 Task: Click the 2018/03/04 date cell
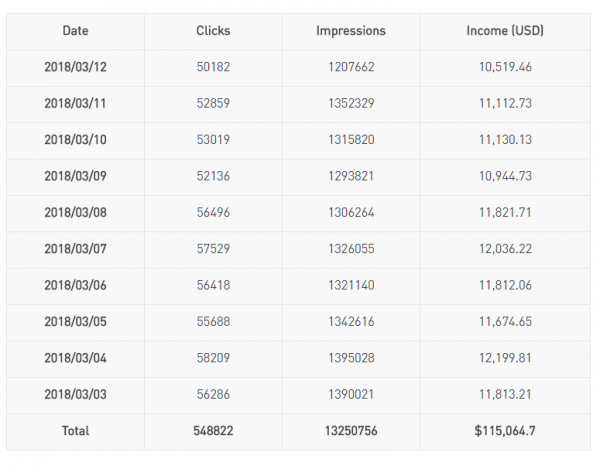75,358
